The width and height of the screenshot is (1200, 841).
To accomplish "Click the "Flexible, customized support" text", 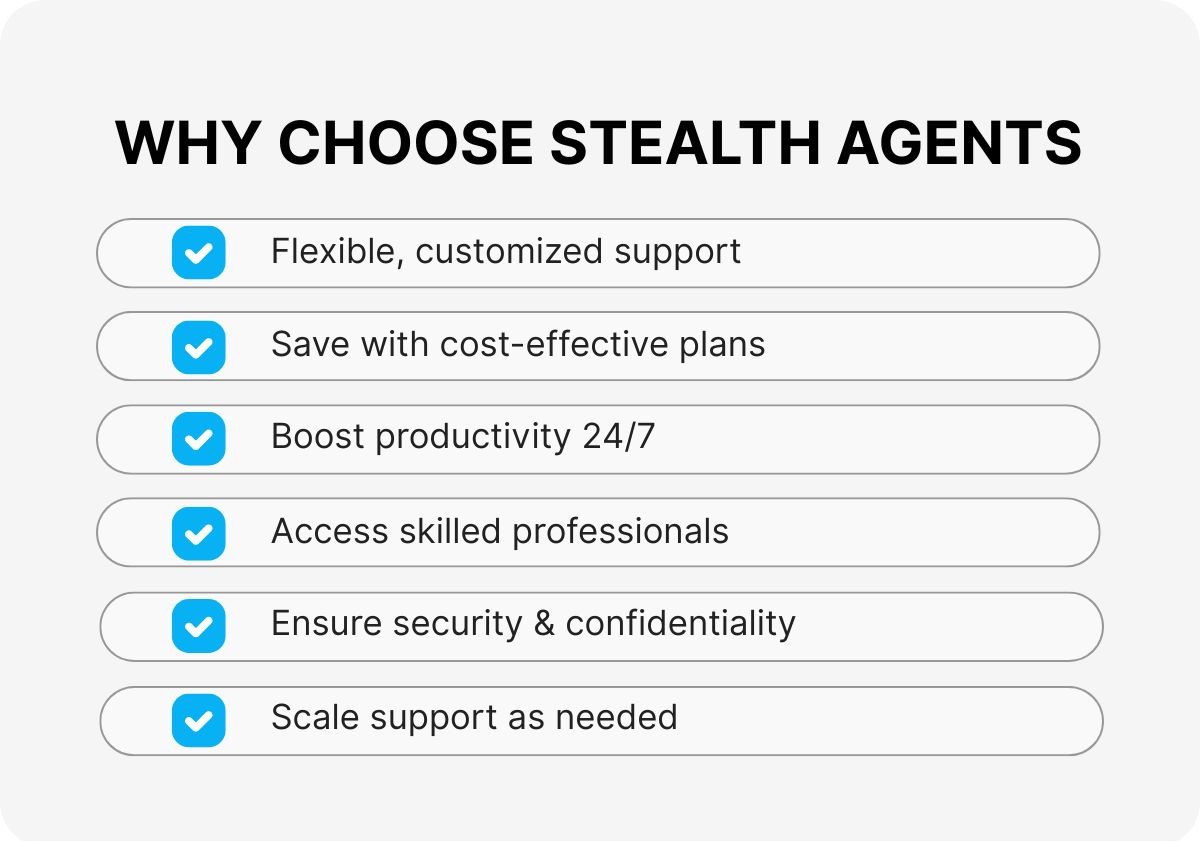I will [505, 251].
